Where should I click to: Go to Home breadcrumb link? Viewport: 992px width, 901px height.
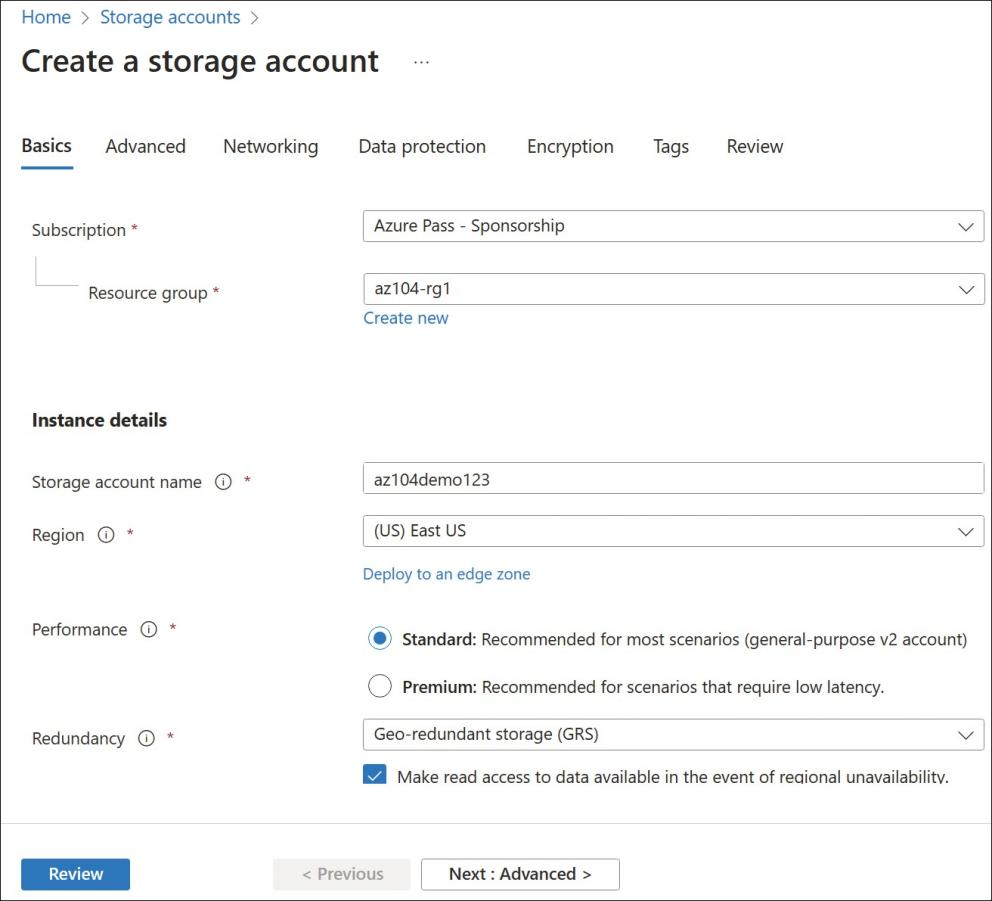(46, 17)
